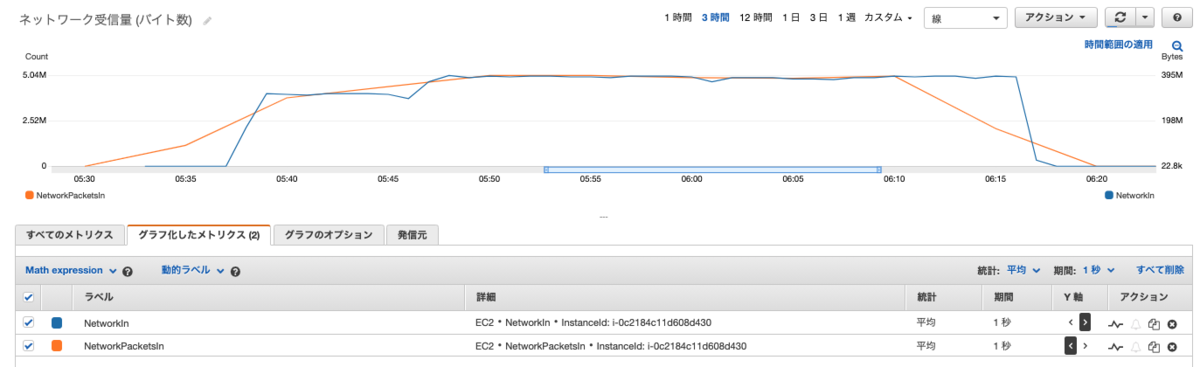1200x367 pixels.
Task: Click the orange NetworkPacketsIn color swatch
Action: click(57, 345)
